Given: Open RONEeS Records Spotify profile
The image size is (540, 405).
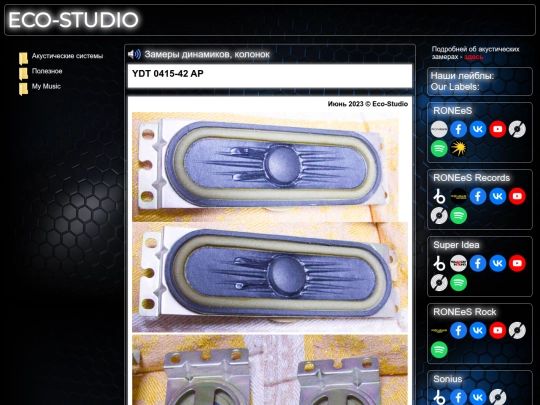Looking at the screenshot, I should pyautogui.click(x=458, y=216).
